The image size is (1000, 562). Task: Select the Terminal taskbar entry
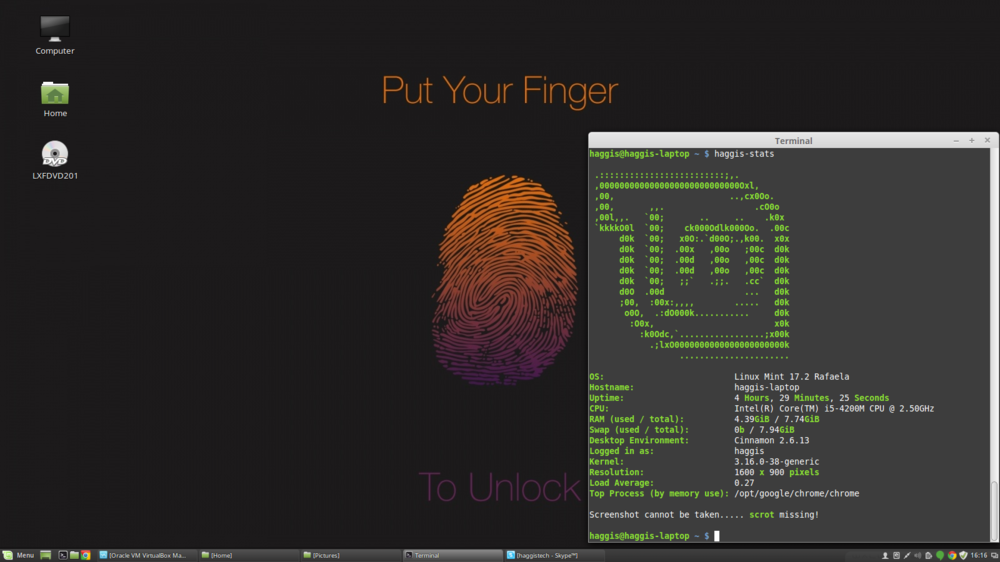453,556
